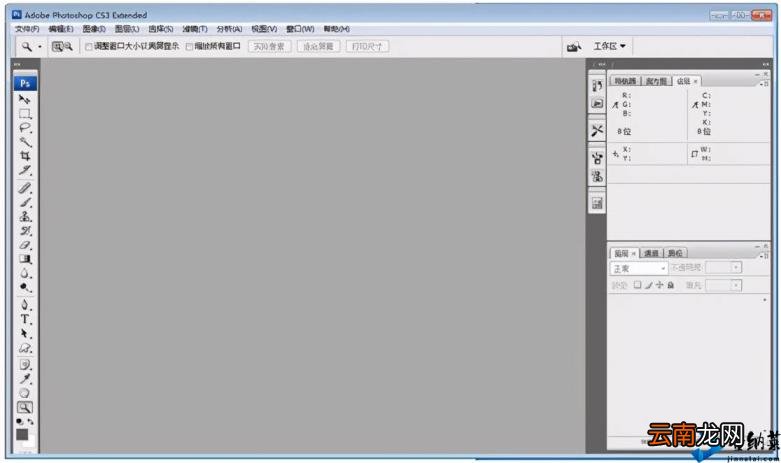This screenshot has width=781, height=463.
Task: Click the 不透明度 opacity value field
Action: [x=718, y=268]
